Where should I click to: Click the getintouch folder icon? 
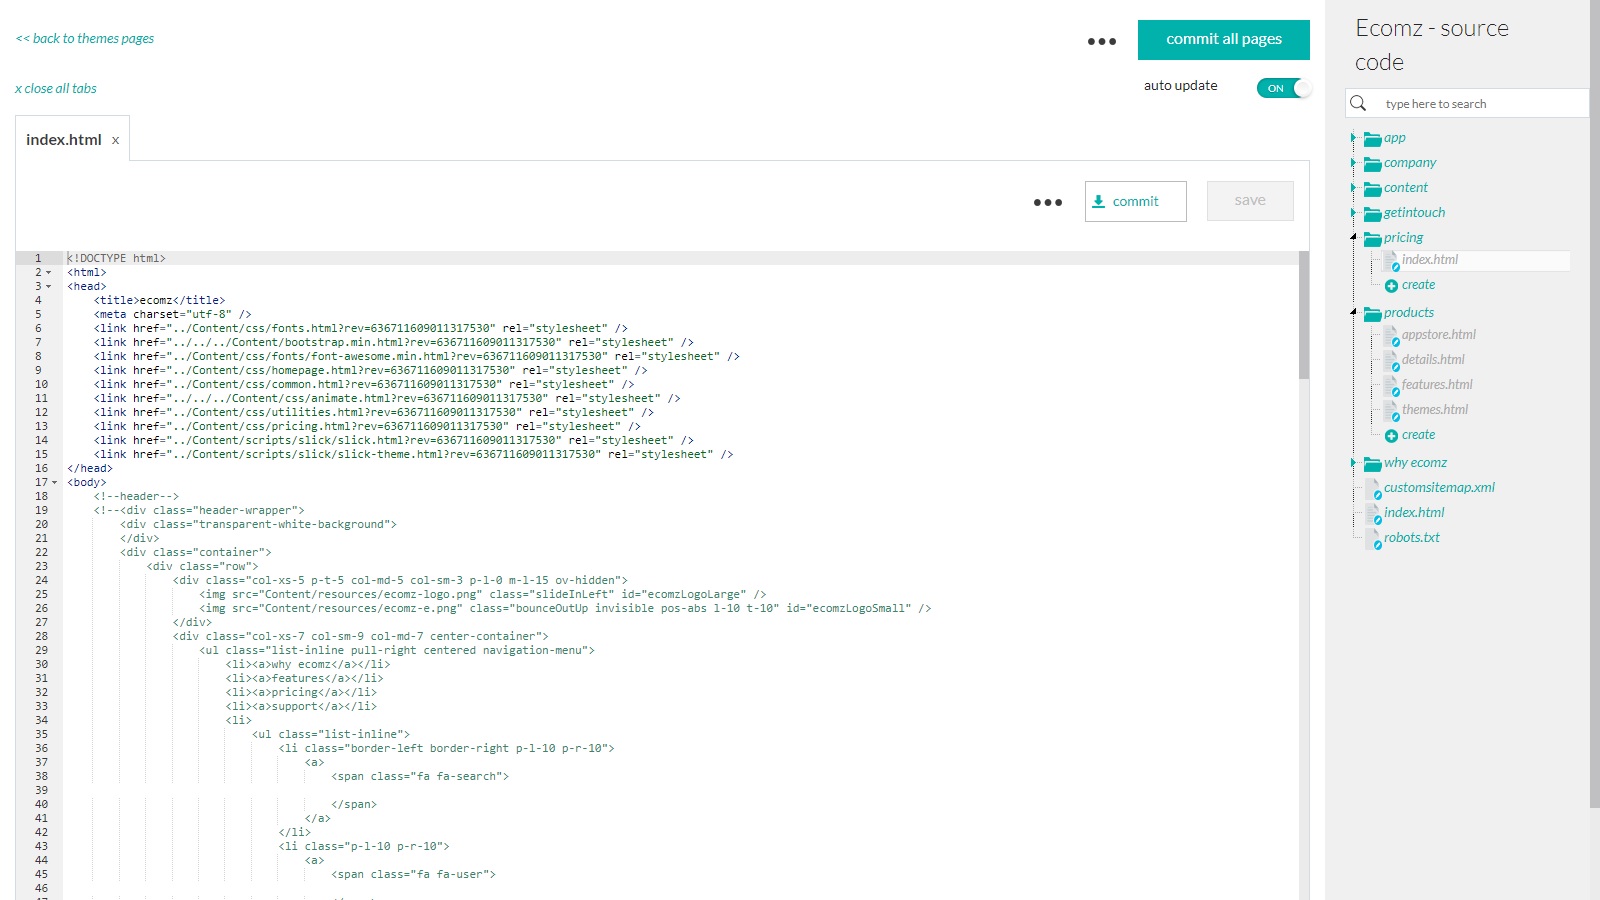point(1373,214)
